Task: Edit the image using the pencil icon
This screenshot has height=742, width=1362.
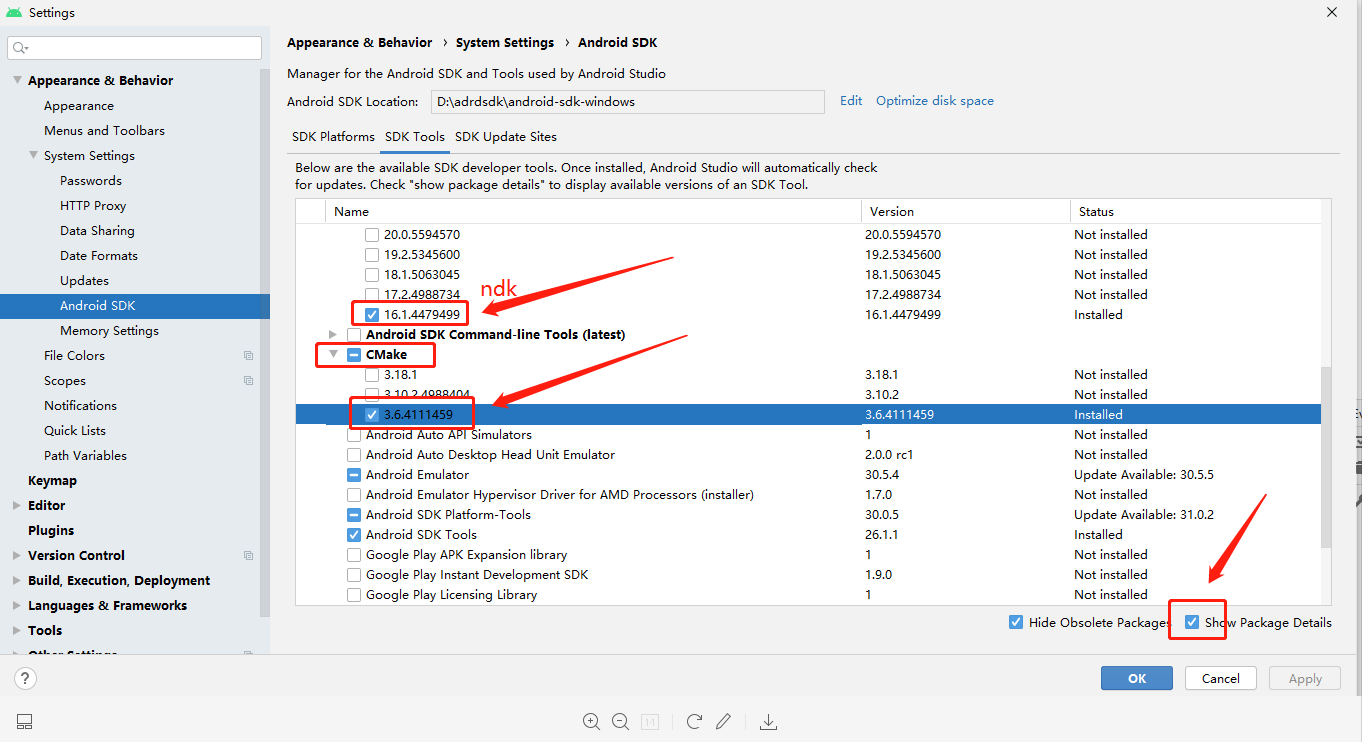Action: click(723, 721)
